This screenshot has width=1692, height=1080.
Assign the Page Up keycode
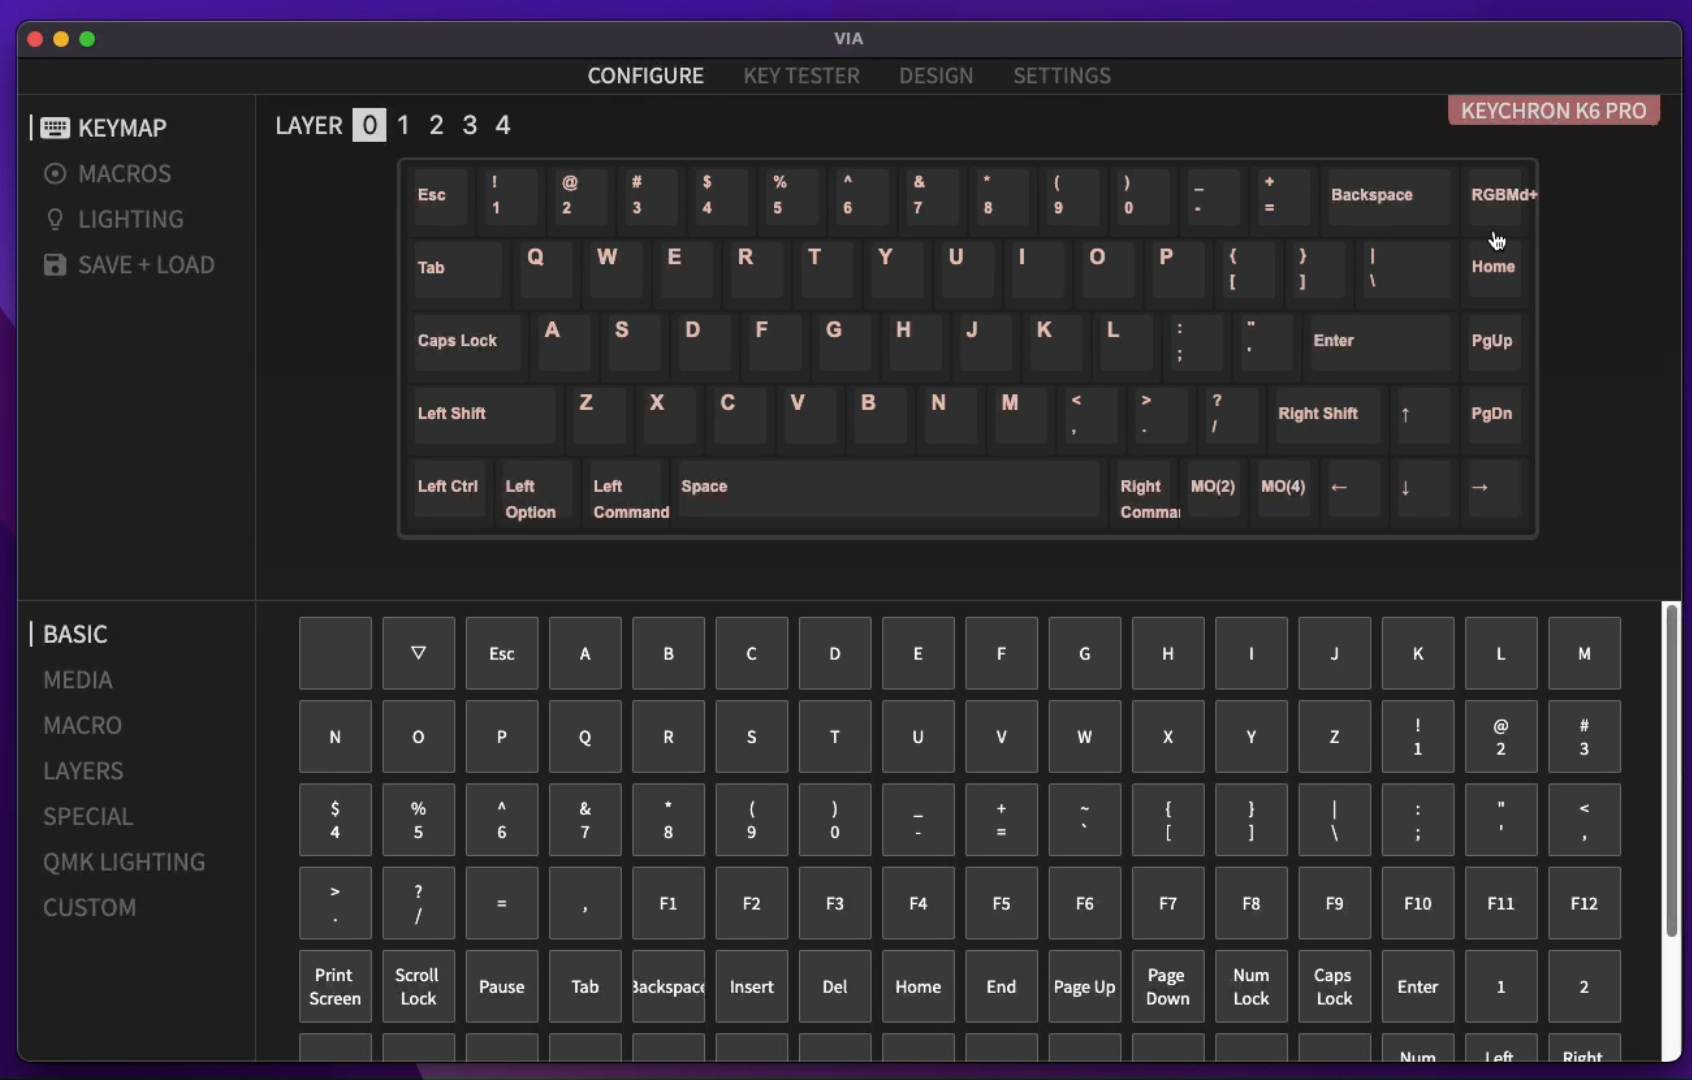(x=1084, y=987)
